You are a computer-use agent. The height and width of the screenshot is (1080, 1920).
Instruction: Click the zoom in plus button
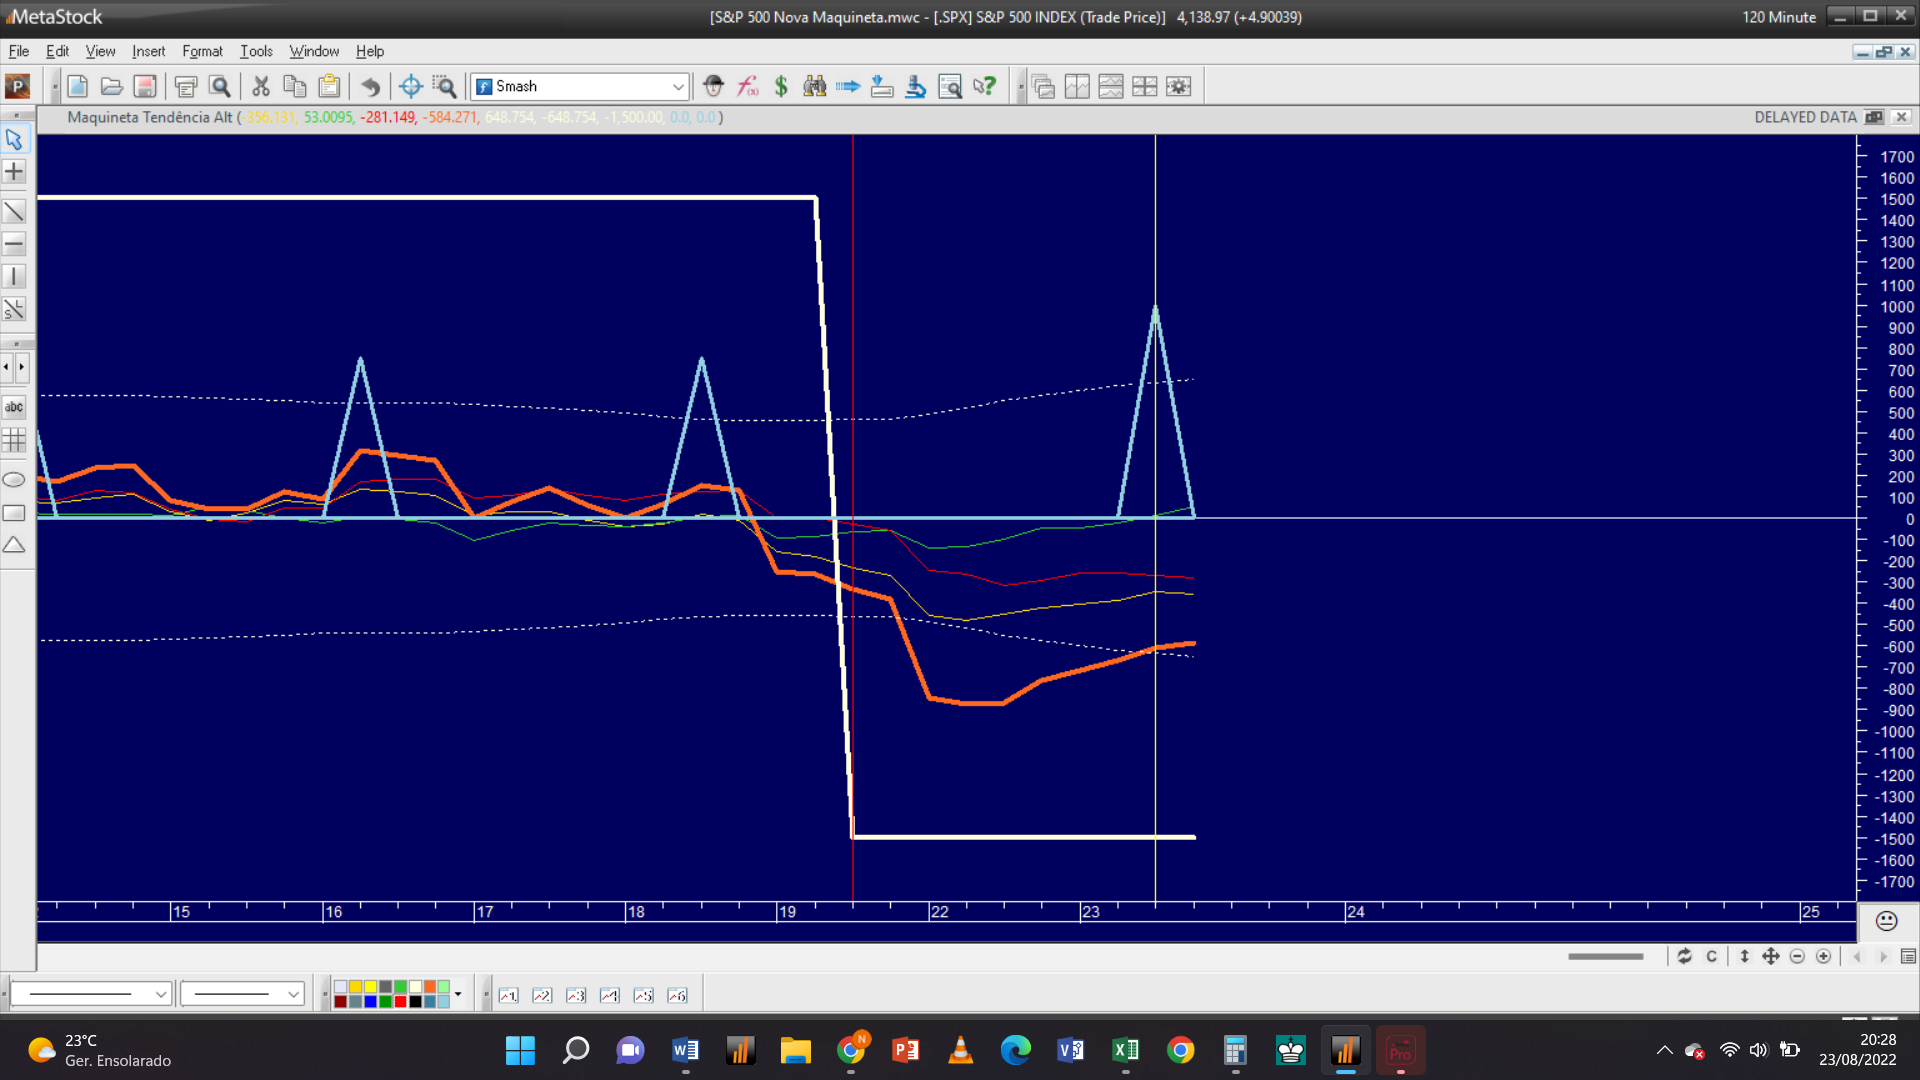pos(1823,957)
